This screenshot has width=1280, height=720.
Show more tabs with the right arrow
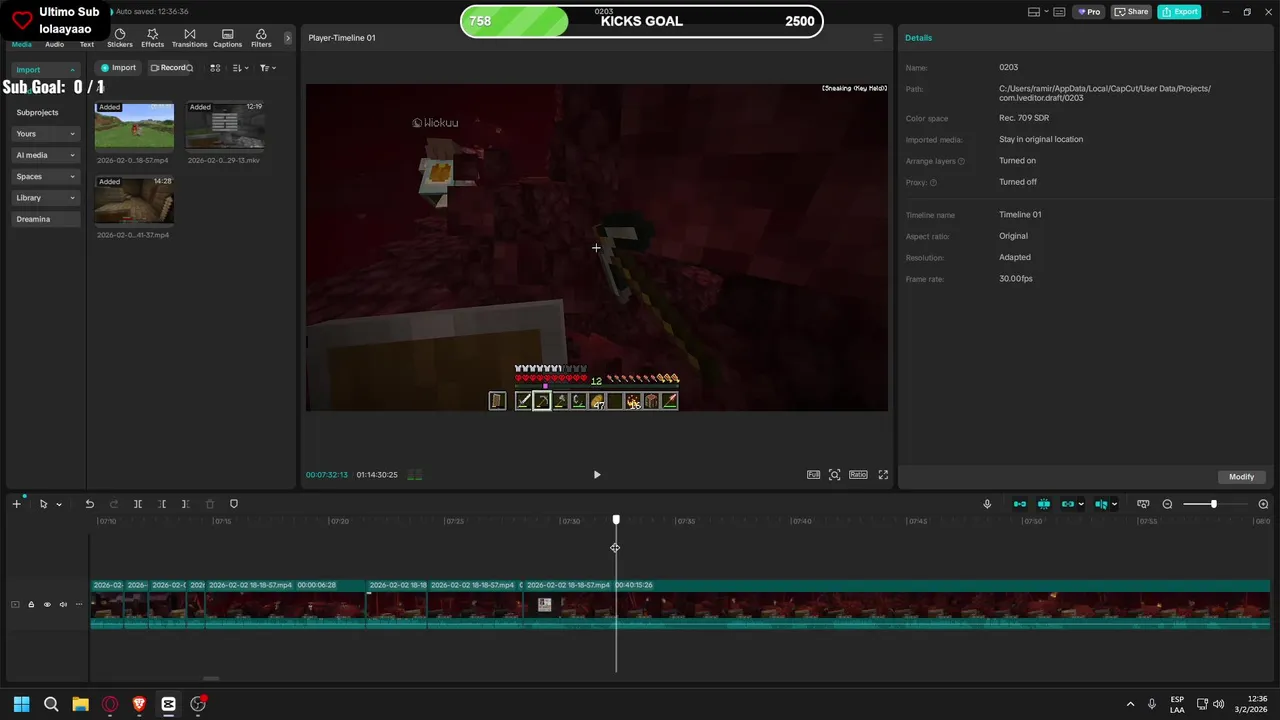click(x=288, y=38)
